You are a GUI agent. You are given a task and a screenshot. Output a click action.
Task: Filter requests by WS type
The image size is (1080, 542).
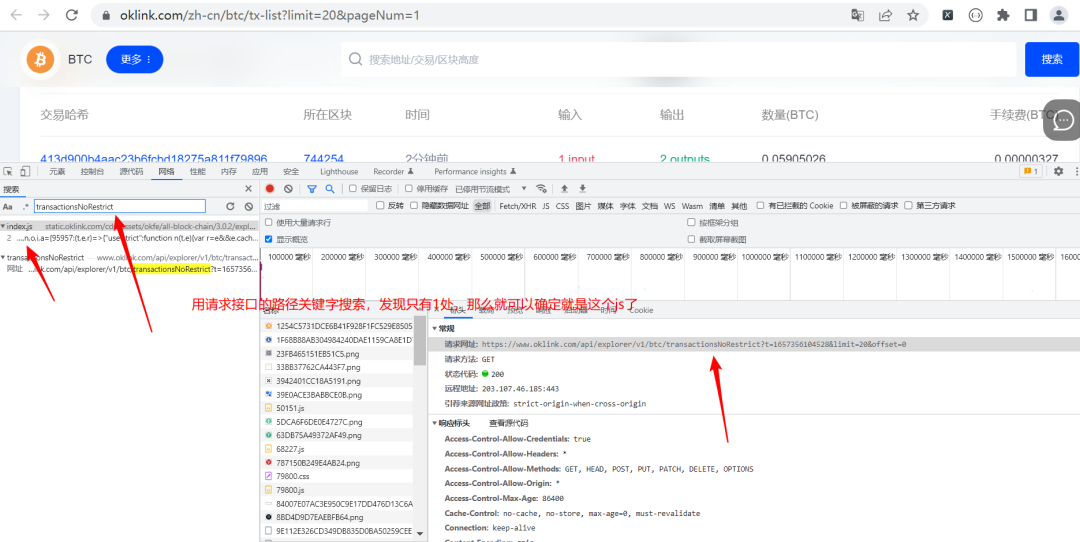click(x=669, y=206)
